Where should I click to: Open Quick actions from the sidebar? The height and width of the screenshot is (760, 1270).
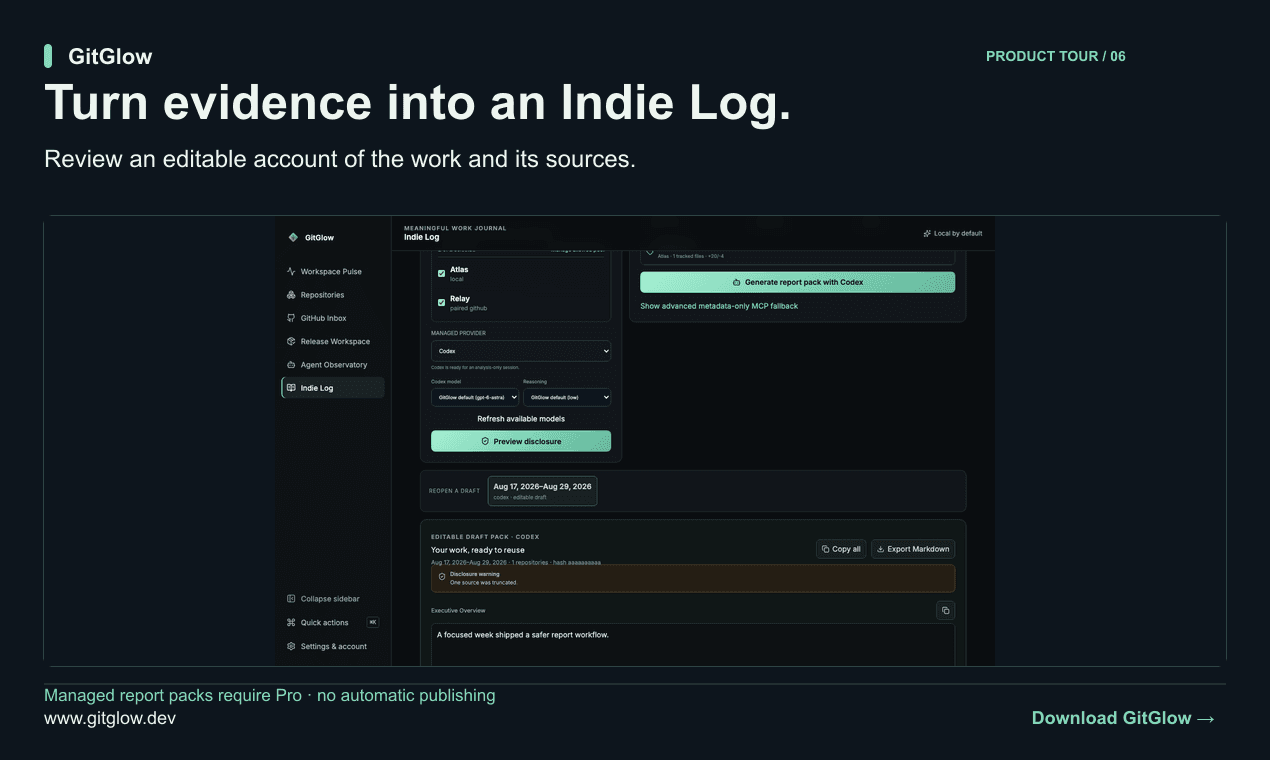click(x=332, y=622)
